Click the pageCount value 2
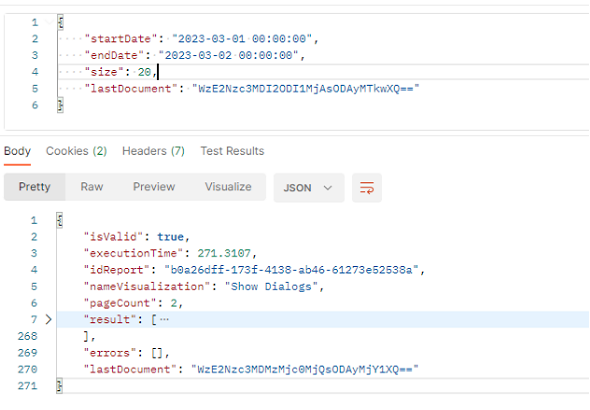Screen dimensions: 590x410 174,303
